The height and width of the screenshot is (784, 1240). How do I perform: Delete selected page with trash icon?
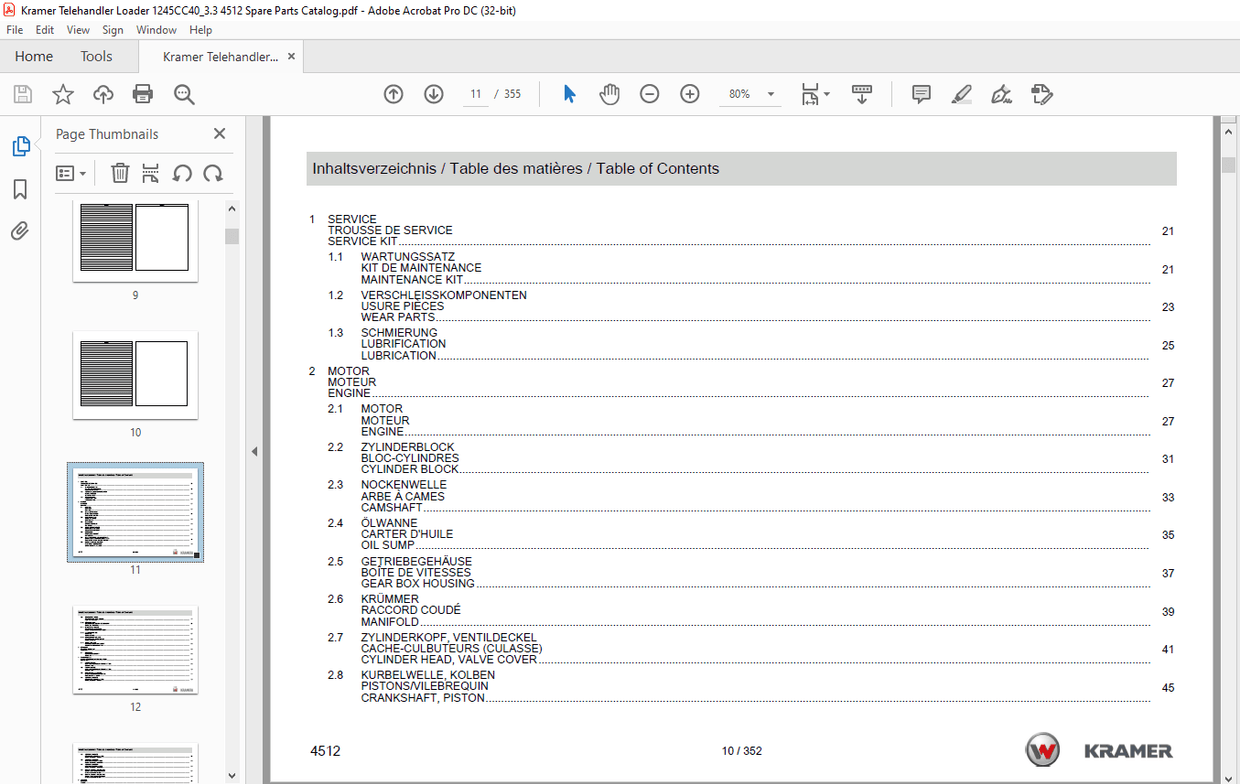click(120, 173)
